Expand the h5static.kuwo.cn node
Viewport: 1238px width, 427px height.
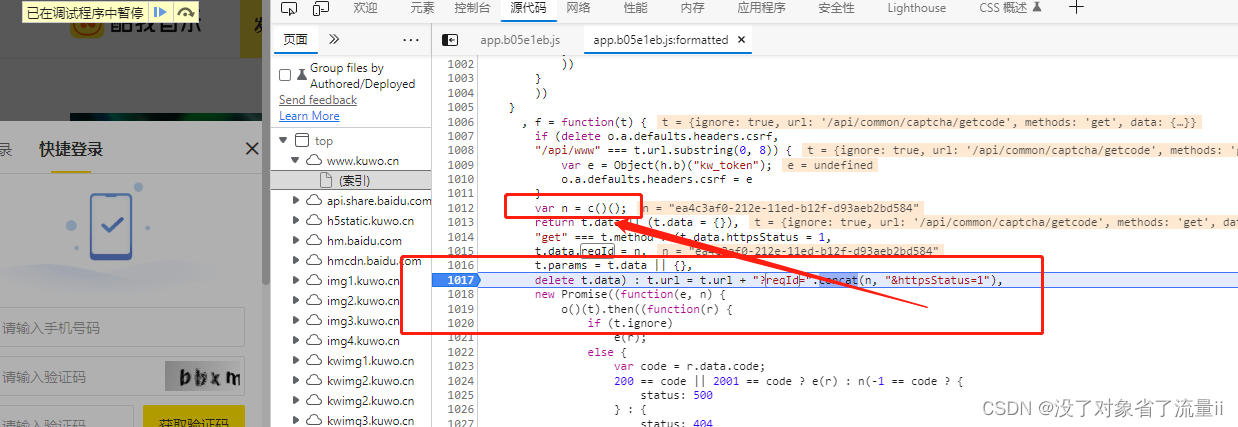point(296,221)
